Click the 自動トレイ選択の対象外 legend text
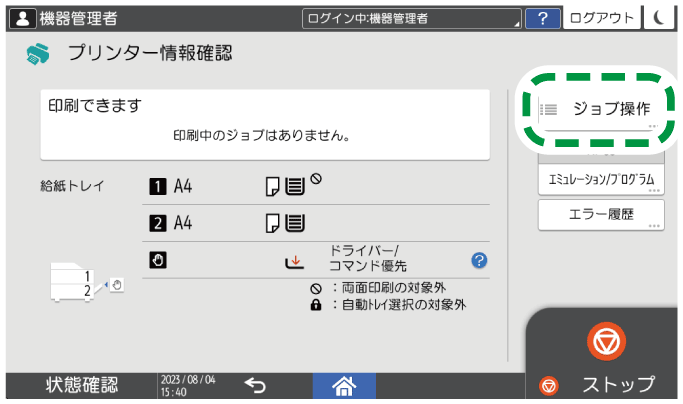Image resolution: width=683 pixels, height=404 pixels. (x=404, y=305)
